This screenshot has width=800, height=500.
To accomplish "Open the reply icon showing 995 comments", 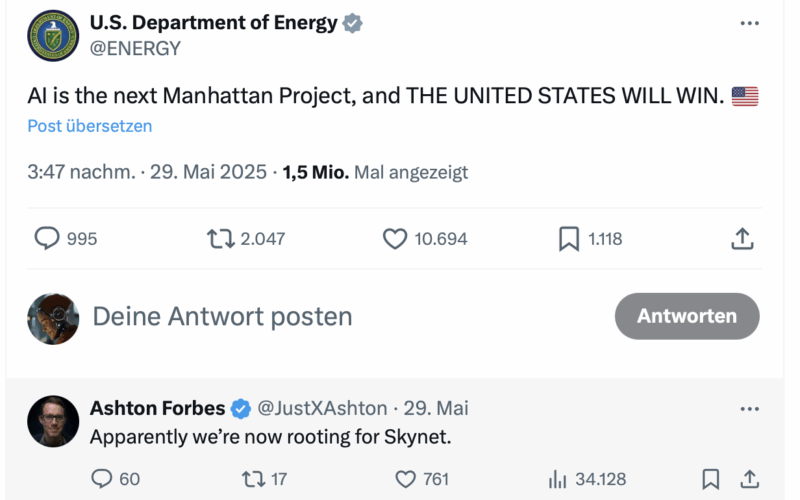I will pyautogui.click(x=47, y=238).
